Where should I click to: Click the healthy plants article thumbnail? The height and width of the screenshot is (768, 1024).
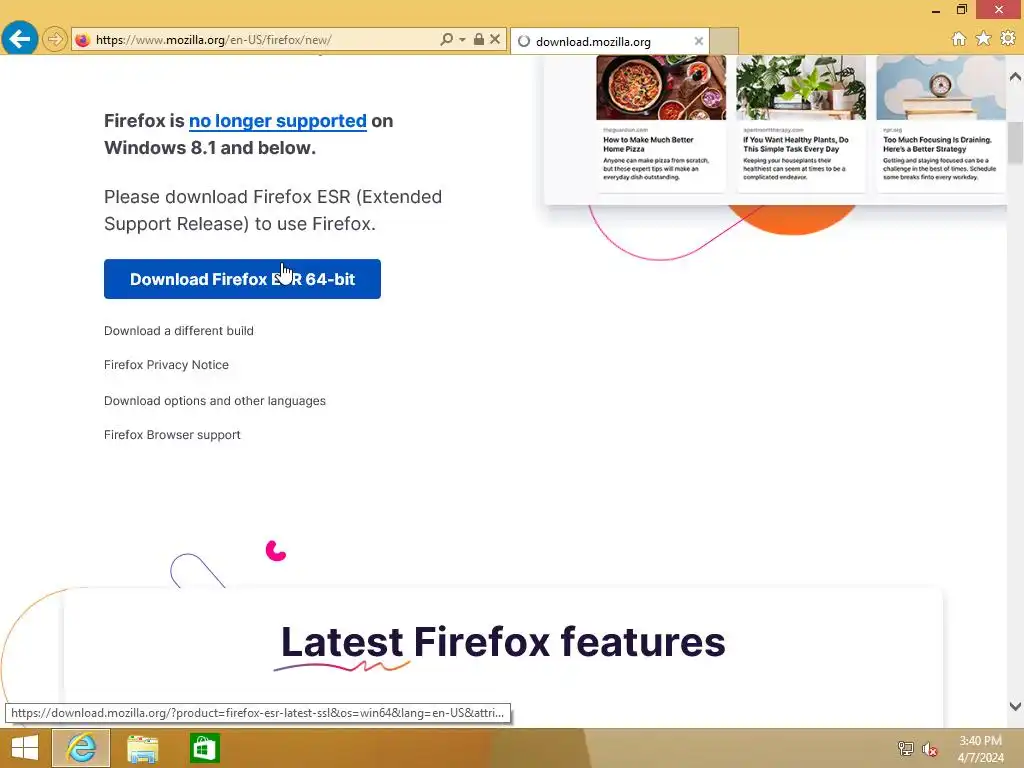[x=801, y=88]
